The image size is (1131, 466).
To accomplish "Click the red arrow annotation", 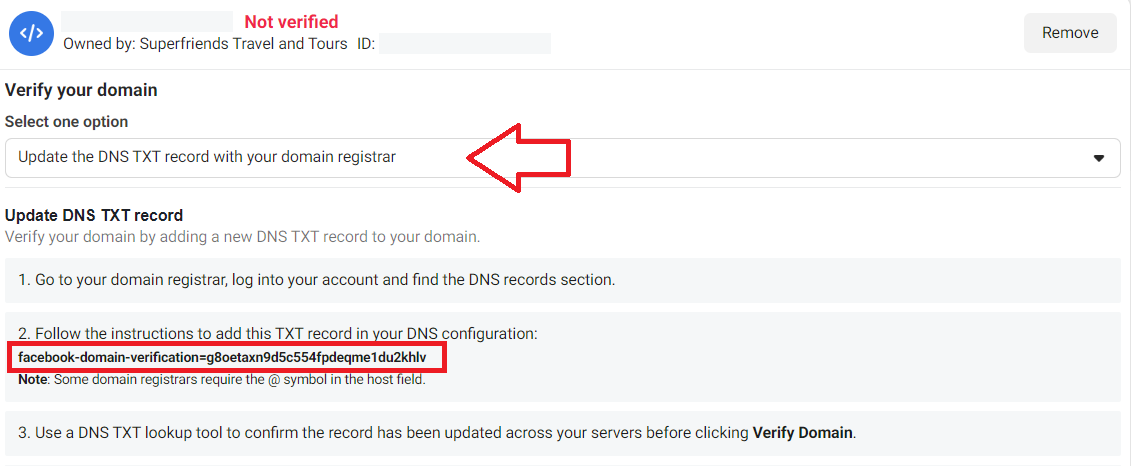I will (x=519, y=157).
